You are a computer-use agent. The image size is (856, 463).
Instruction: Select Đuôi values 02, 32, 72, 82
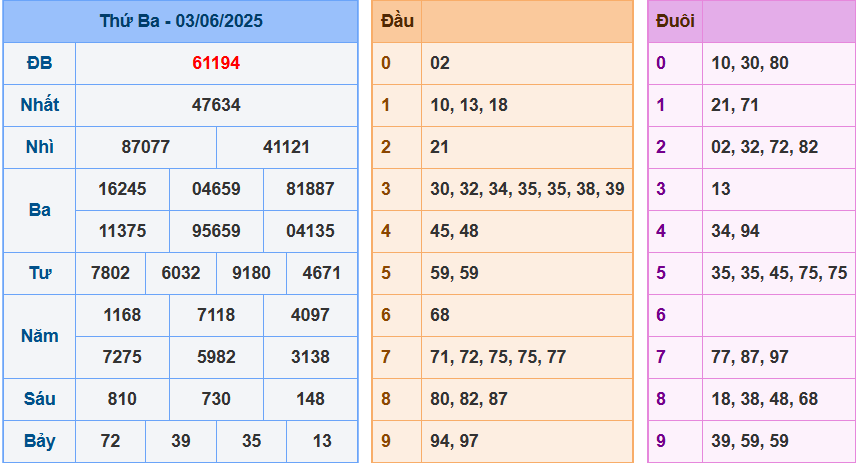tap(765, 147)
